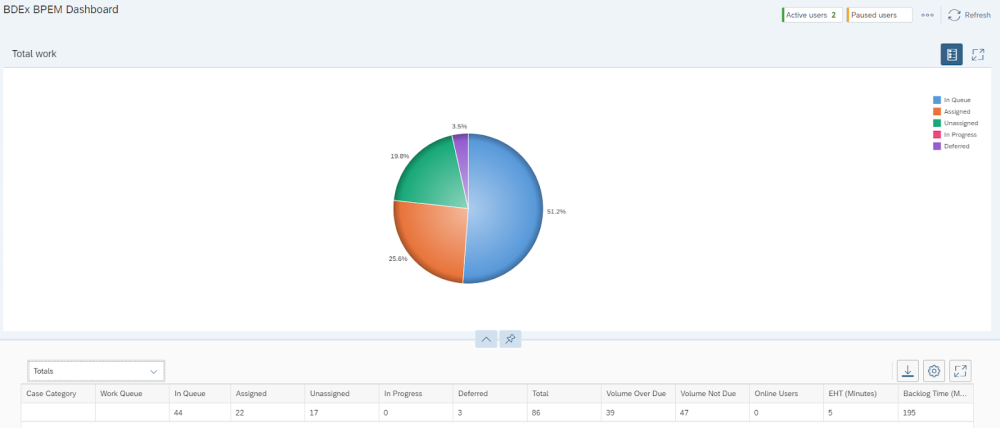This screenshot has width=1000, height=428.
Task: Click the Backlog Time column header
Action: coord(934,394)
